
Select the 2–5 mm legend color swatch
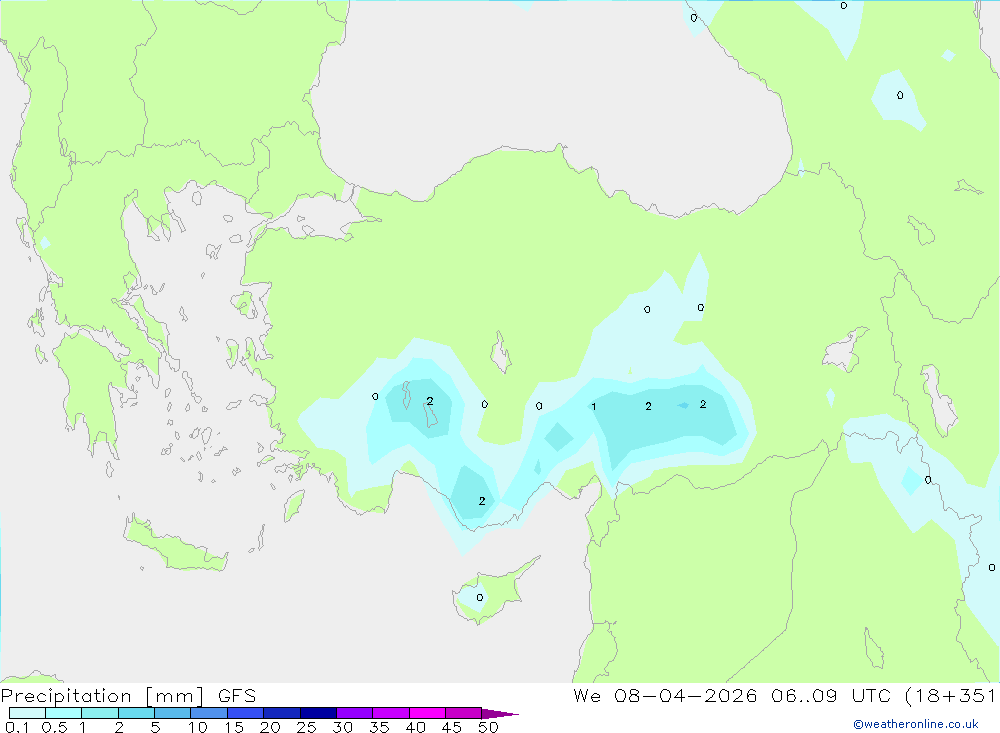click(136, 713)
